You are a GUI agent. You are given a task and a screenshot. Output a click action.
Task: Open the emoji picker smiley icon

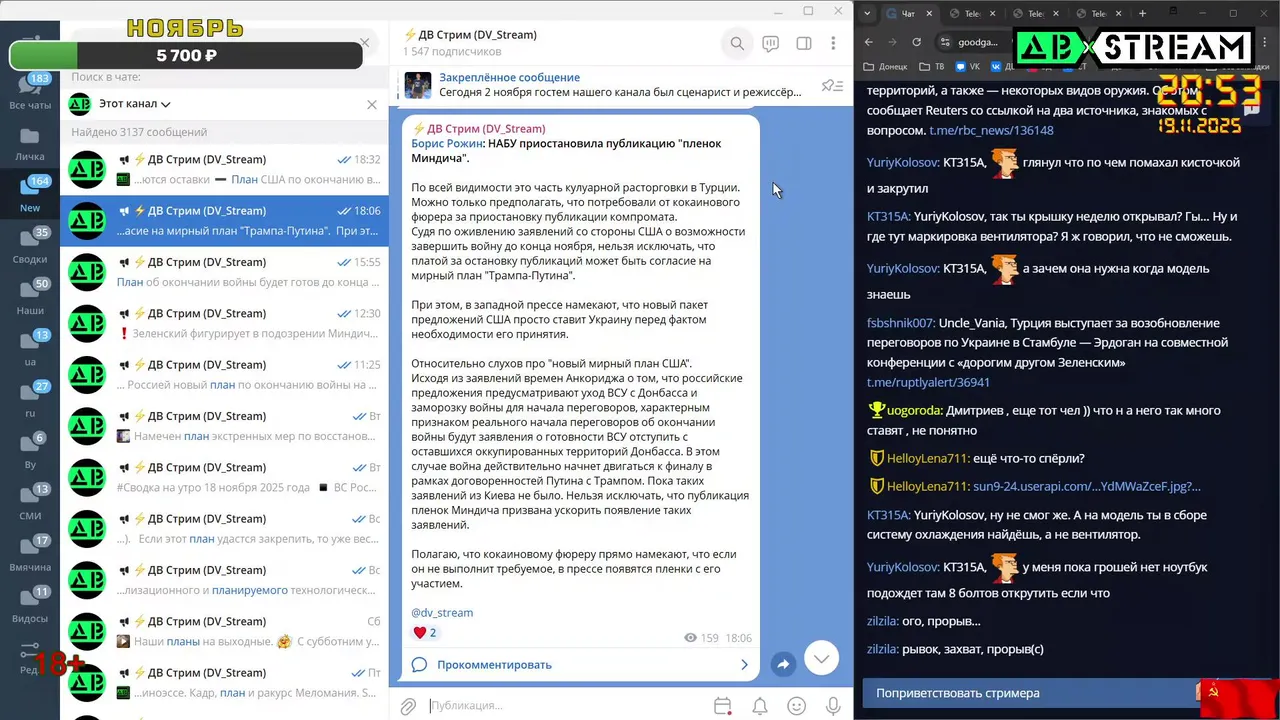pyautogui.click(x=797, y=706)
